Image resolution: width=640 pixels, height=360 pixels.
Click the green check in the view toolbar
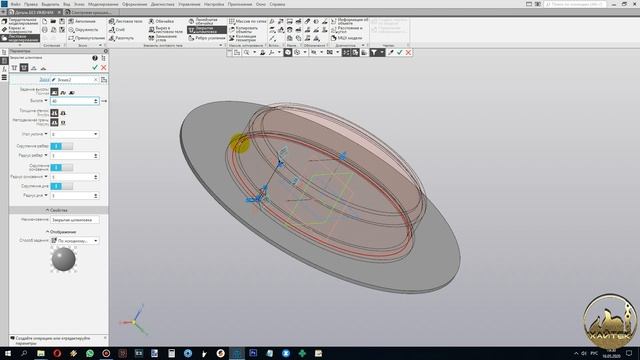tap(400, 53)
